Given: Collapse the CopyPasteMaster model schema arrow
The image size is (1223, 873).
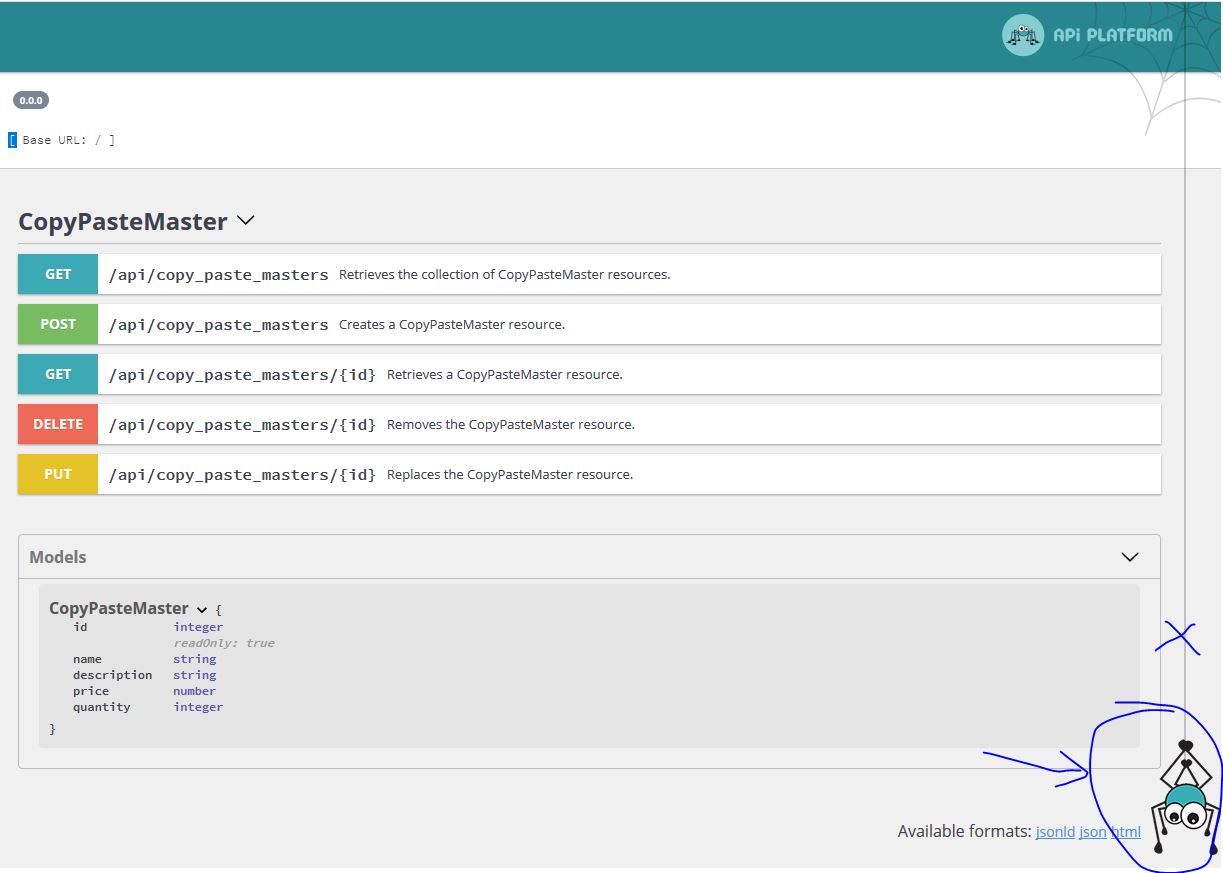Looking at the screenshot, I should tap(202, 609).
